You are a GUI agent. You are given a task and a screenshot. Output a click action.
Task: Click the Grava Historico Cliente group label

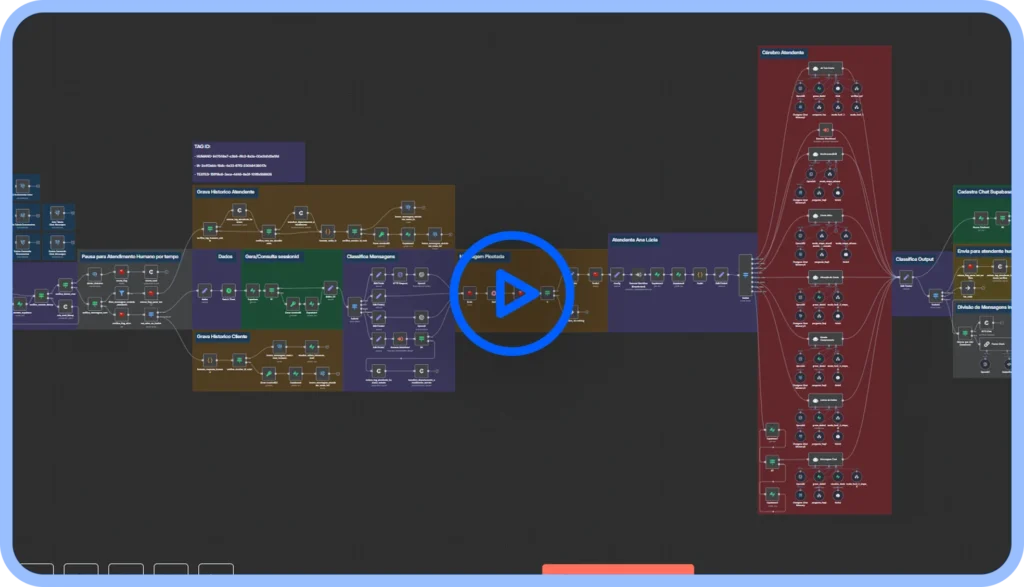pyautogui.click(x=221, y=337)
